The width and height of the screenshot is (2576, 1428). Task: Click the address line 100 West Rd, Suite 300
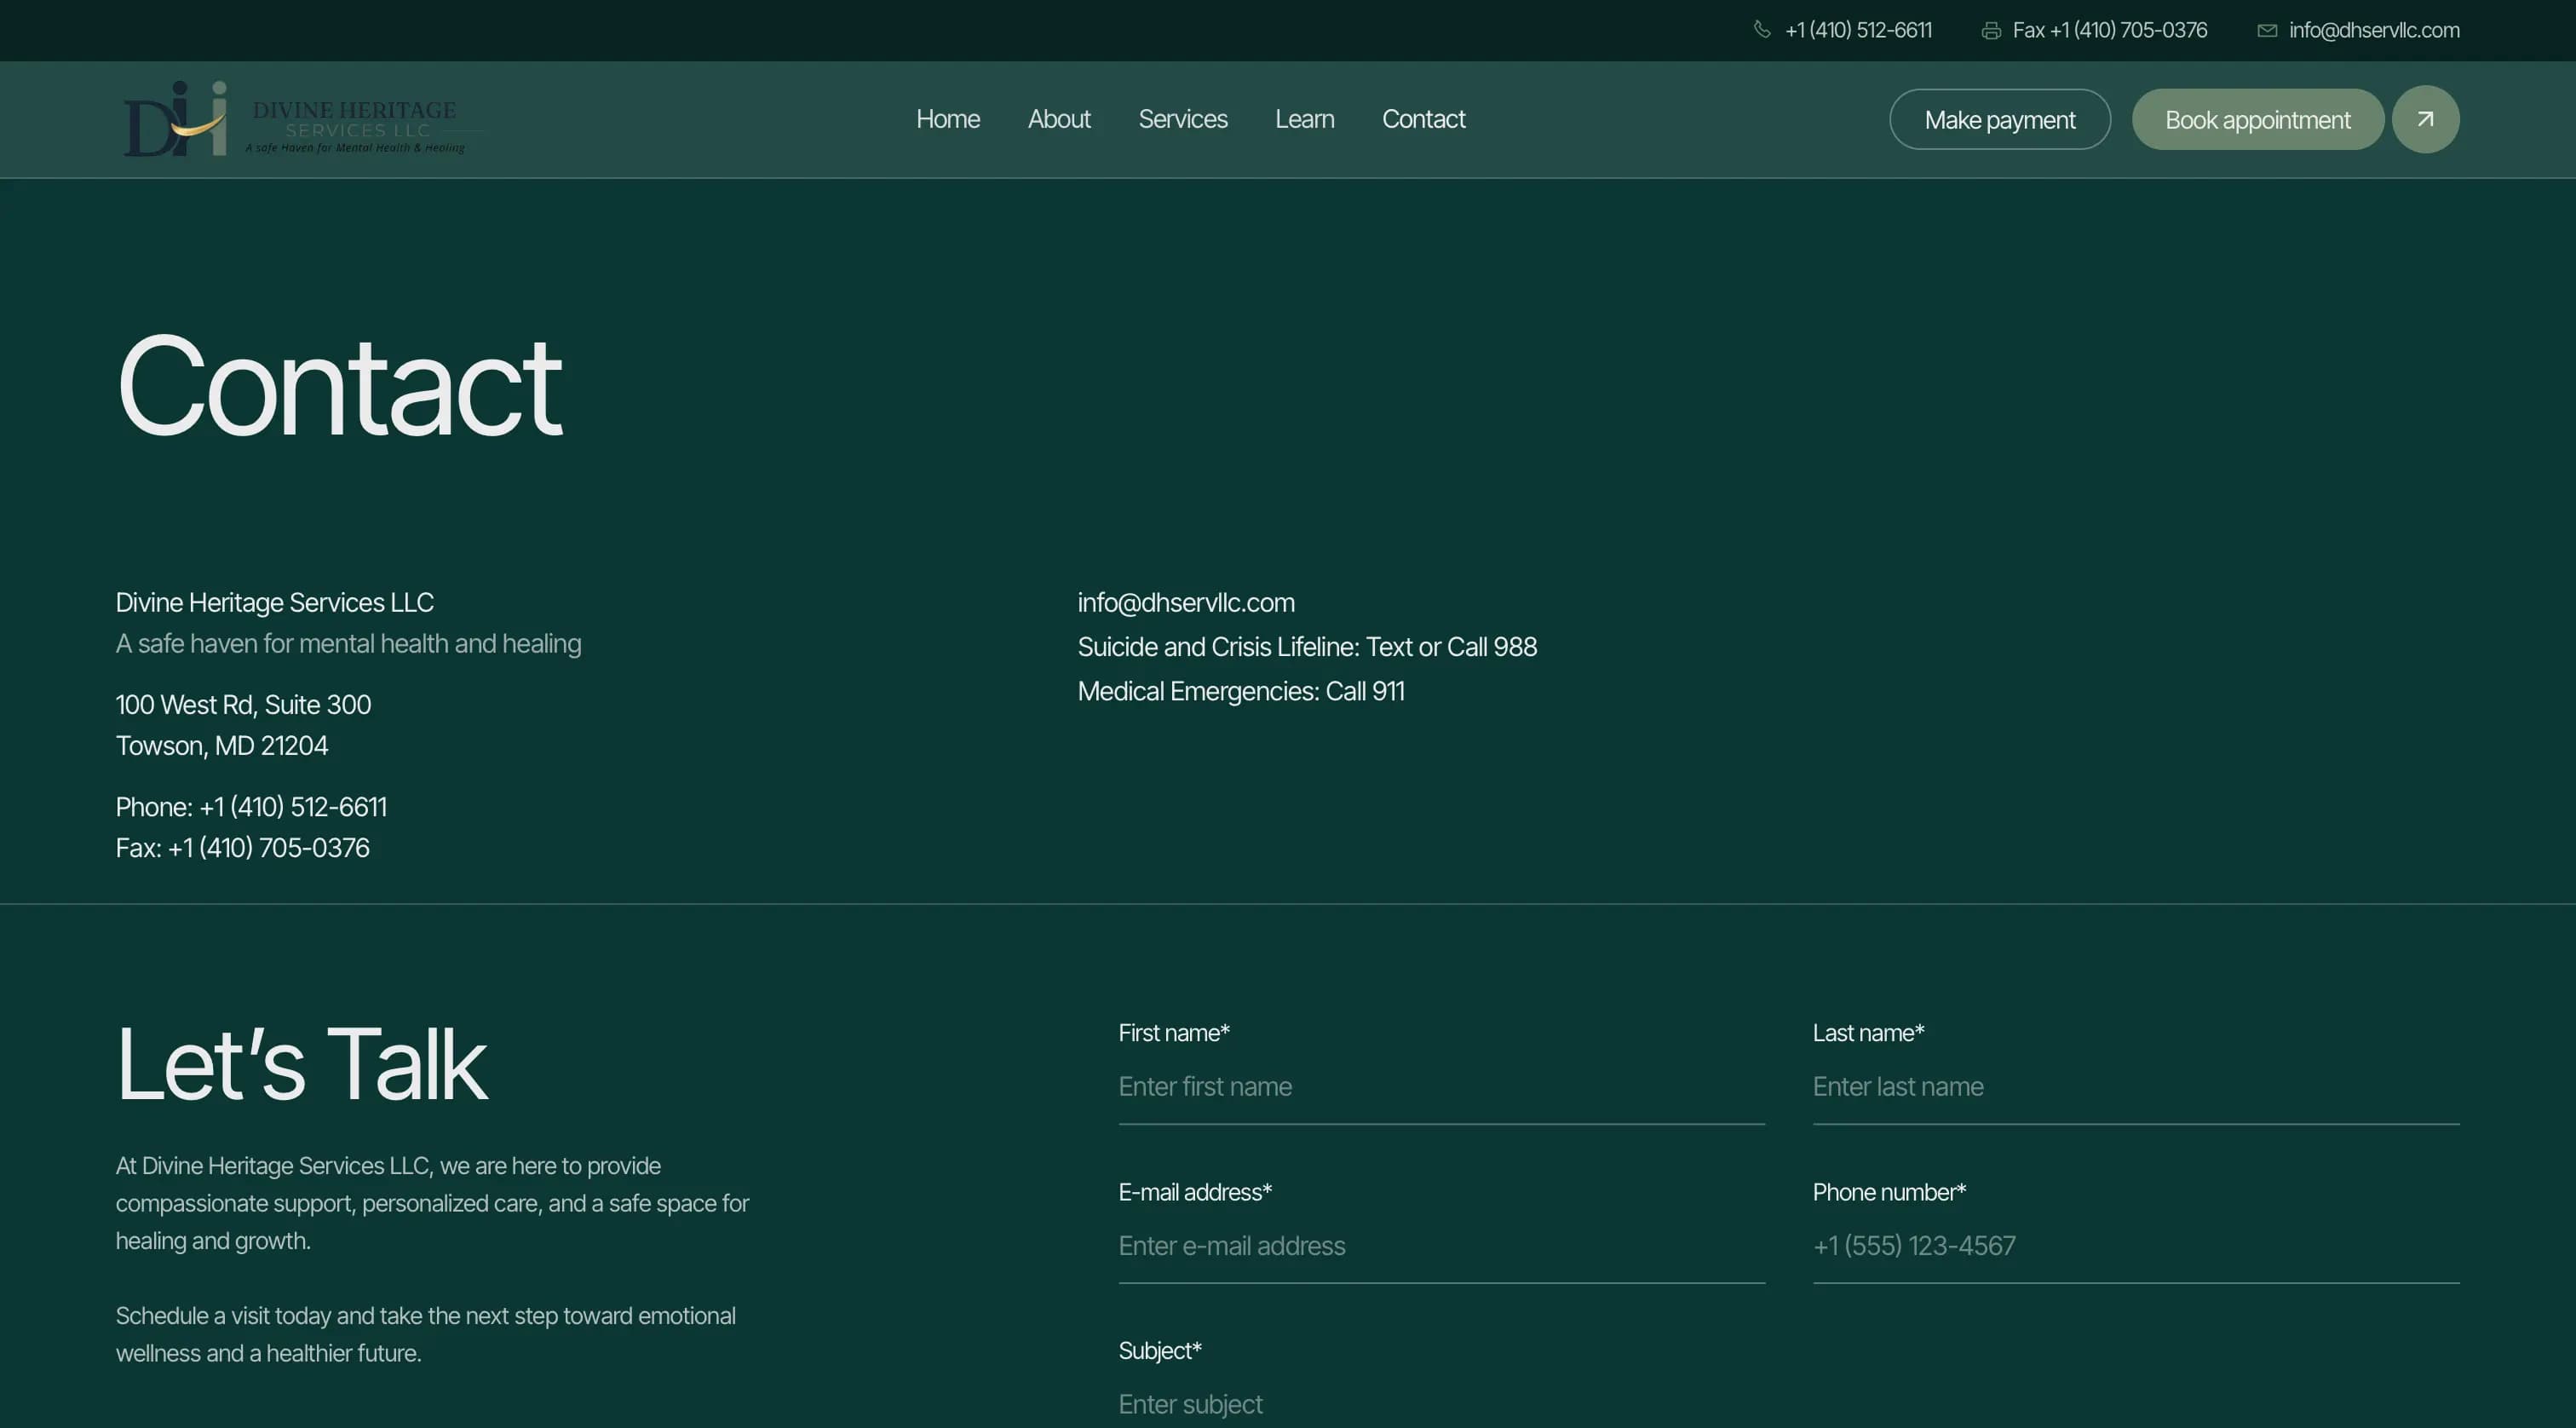coord(243,705)
